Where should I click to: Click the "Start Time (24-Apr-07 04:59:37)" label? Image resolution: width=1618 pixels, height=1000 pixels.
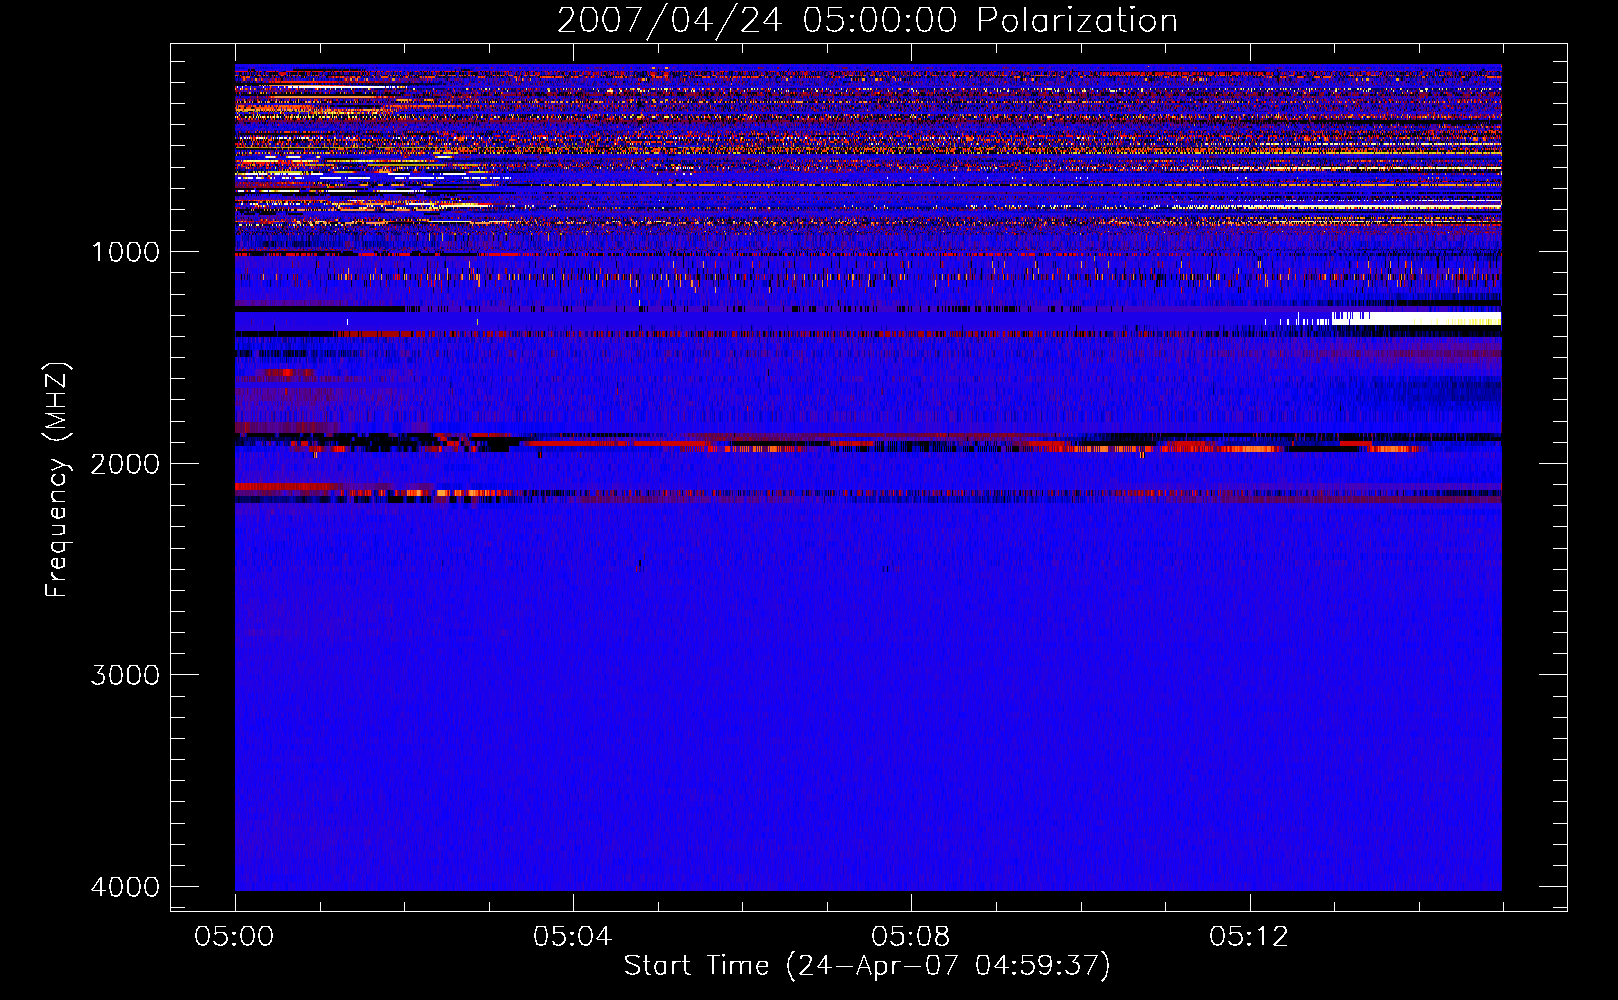867,966
